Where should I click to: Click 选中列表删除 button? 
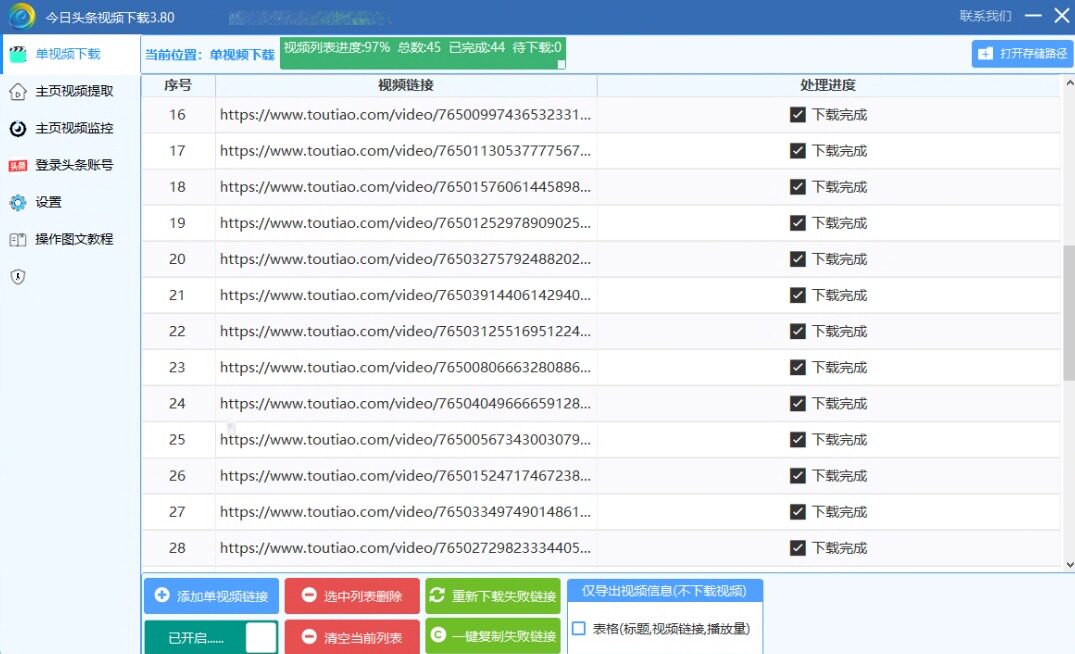(352, 596)
